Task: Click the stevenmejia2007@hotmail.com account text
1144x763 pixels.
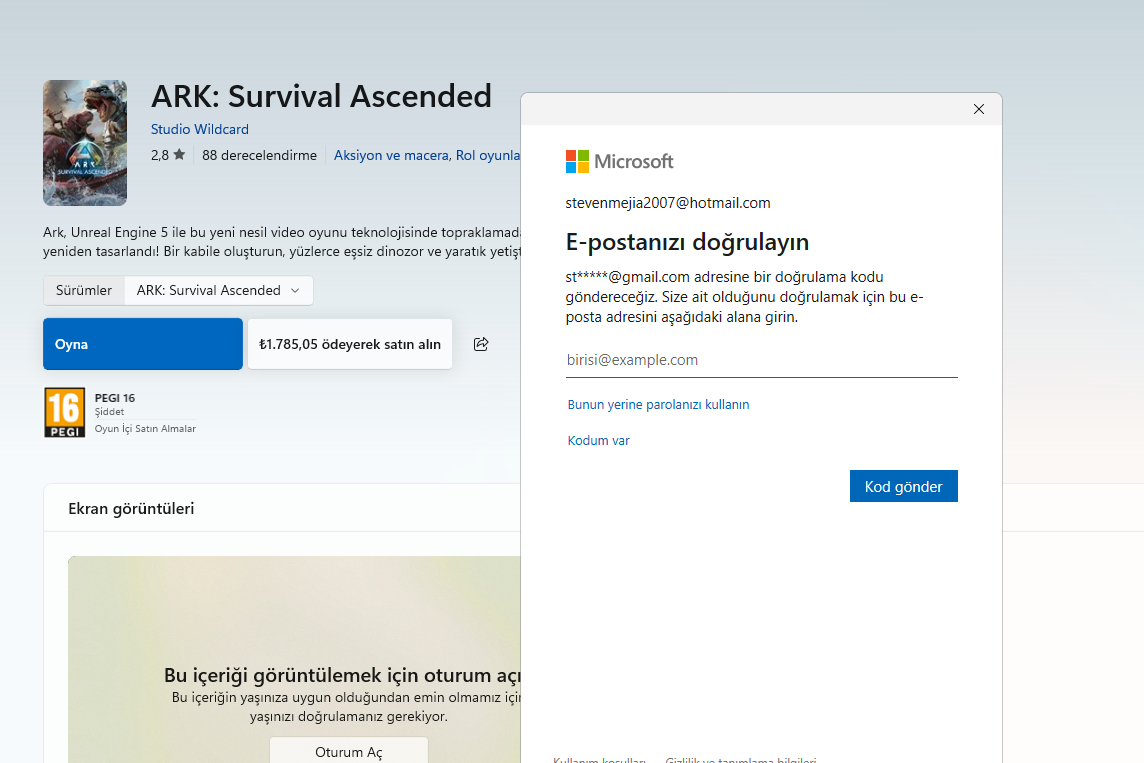Action: pos(668,203)
